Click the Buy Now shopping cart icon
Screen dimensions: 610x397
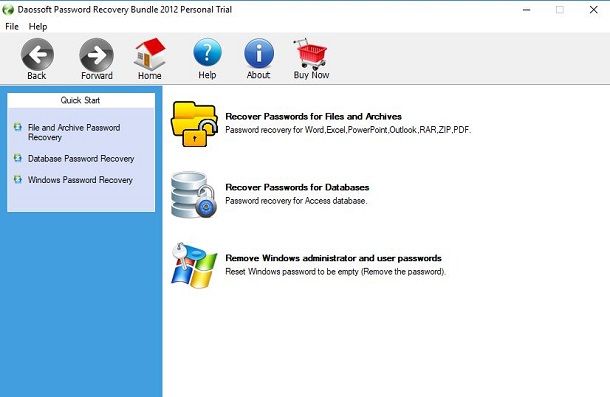click(310, 54)
